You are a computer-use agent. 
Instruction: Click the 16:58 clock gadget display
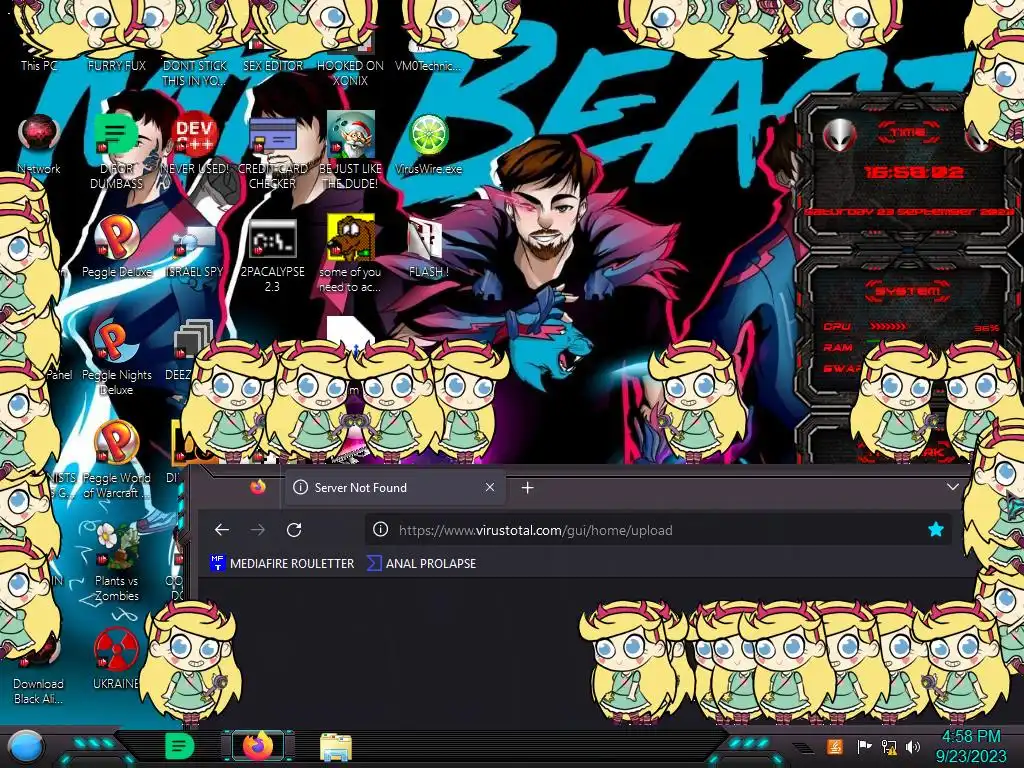(913, 172)
